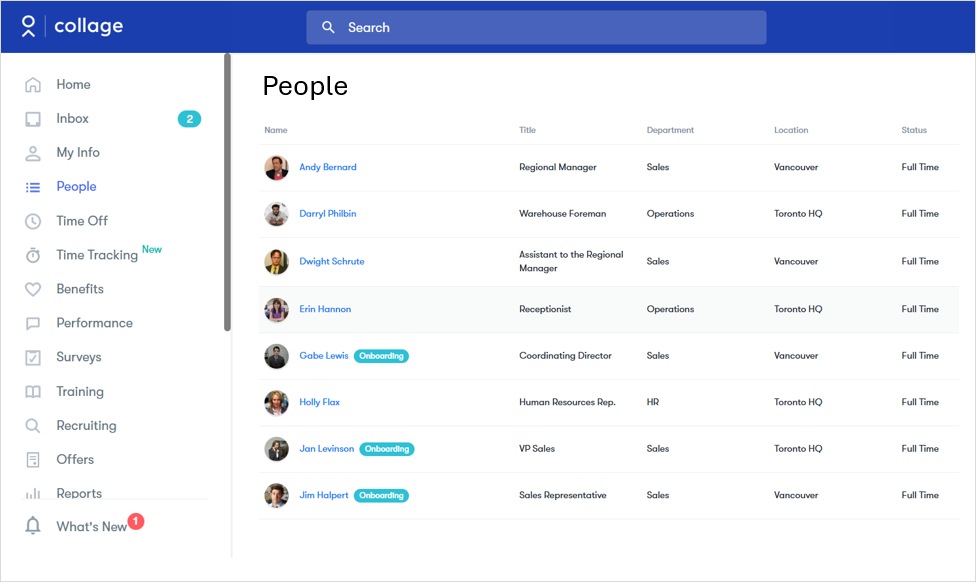This screenshot has width=977, height=583.
Task: Click the Time Off clock icon
Action: 33,221
